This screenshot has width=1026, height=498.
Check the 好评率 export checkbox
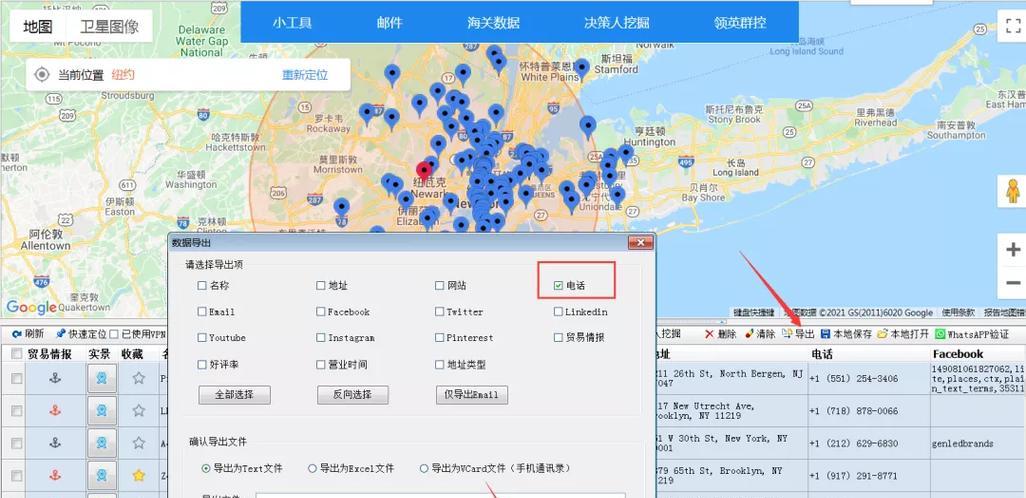(202, 365)
